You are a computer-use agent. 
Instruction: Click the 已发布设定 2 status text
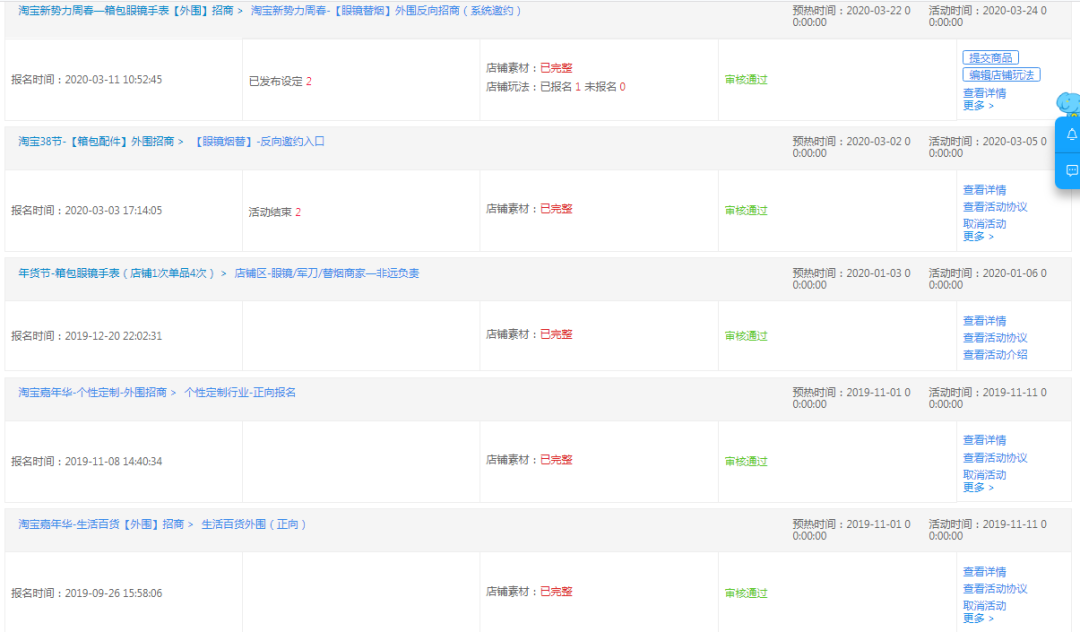(280, 81)
